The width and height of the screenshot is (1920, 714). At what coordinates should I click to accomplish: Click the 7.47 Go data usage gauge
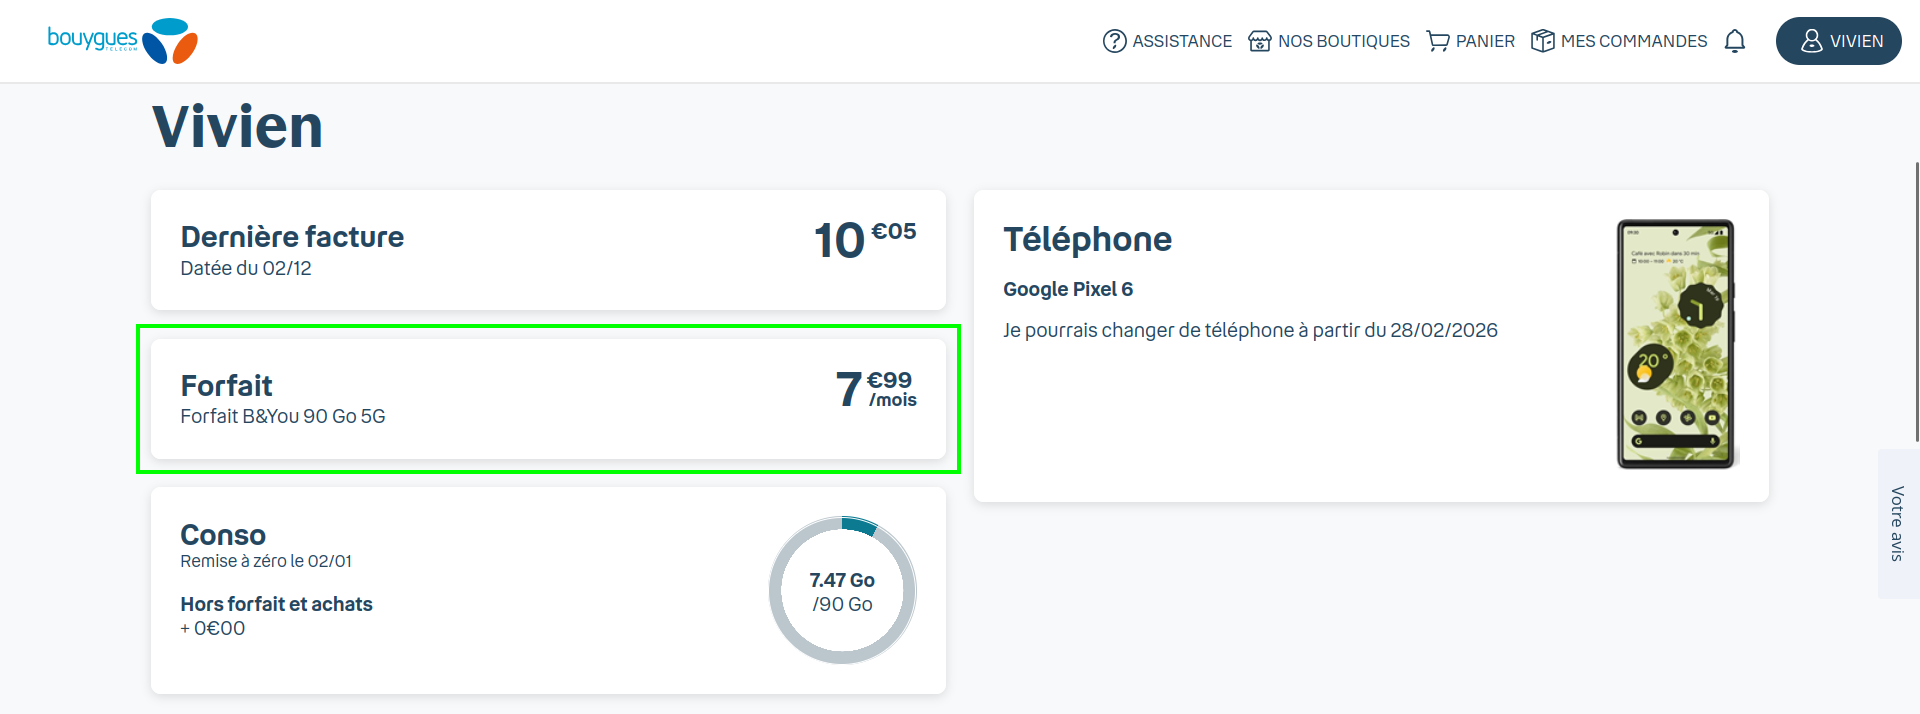[x=842, y=590]
